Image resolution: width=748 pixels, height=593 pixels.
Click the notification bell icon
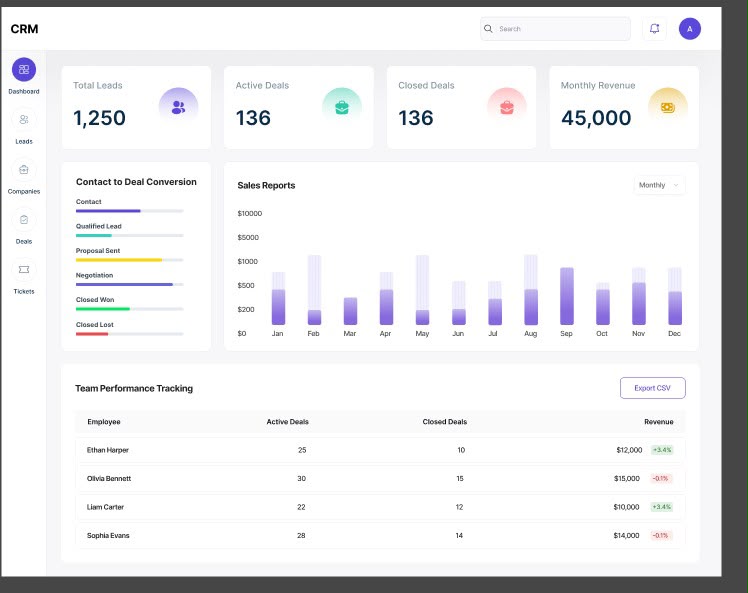[x=654, y=29]
